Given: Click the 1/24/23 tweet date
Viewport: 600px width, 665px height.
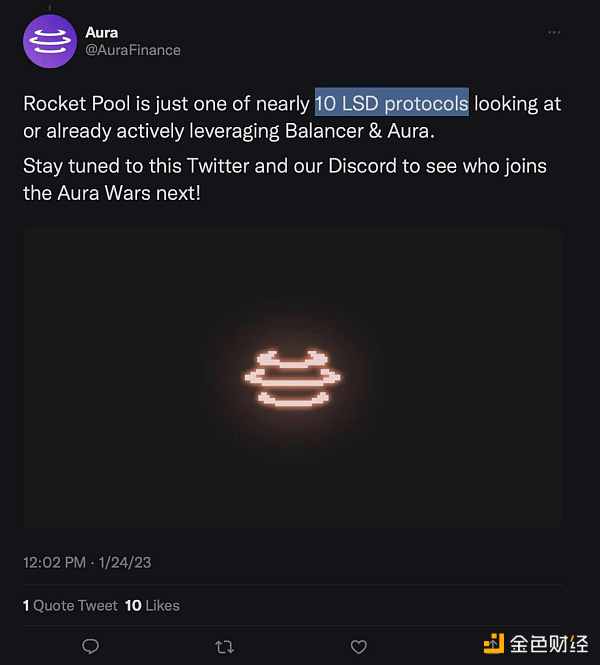Looking at the screenshot, I should click(x=125, y=563).
